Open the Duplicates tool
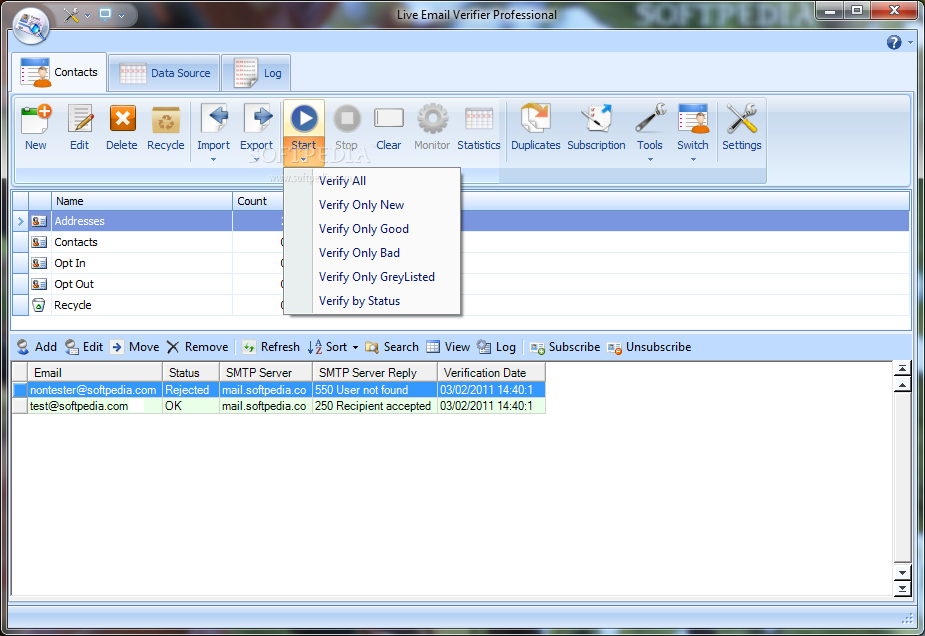The image size is (925, 636). 536,119
